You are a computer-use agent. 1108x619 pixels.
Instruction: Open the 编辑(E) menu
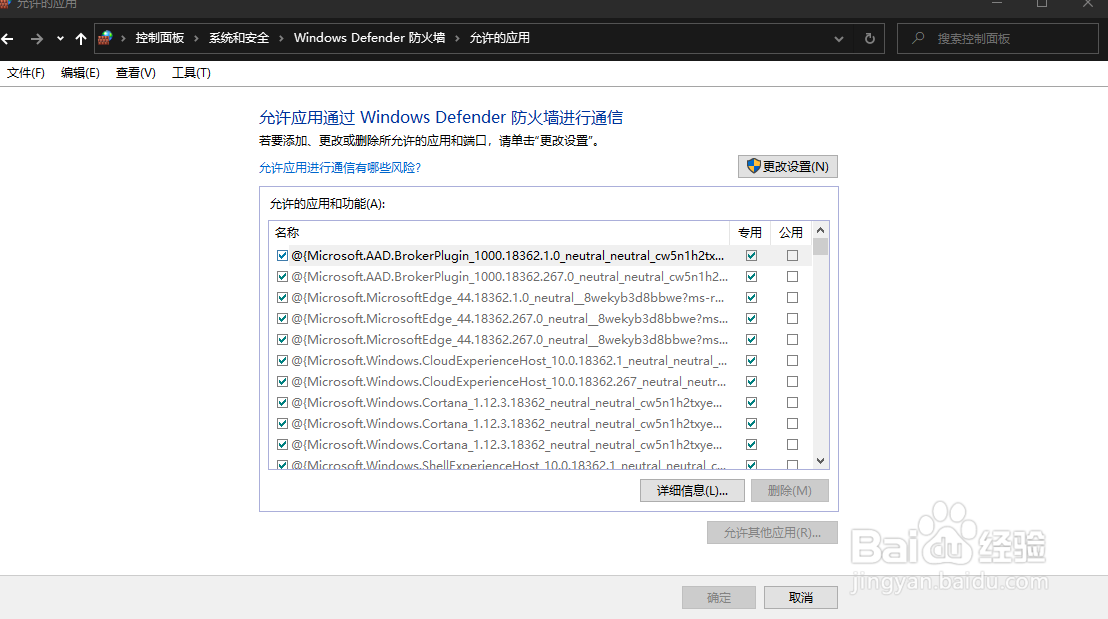pos(80,73)
